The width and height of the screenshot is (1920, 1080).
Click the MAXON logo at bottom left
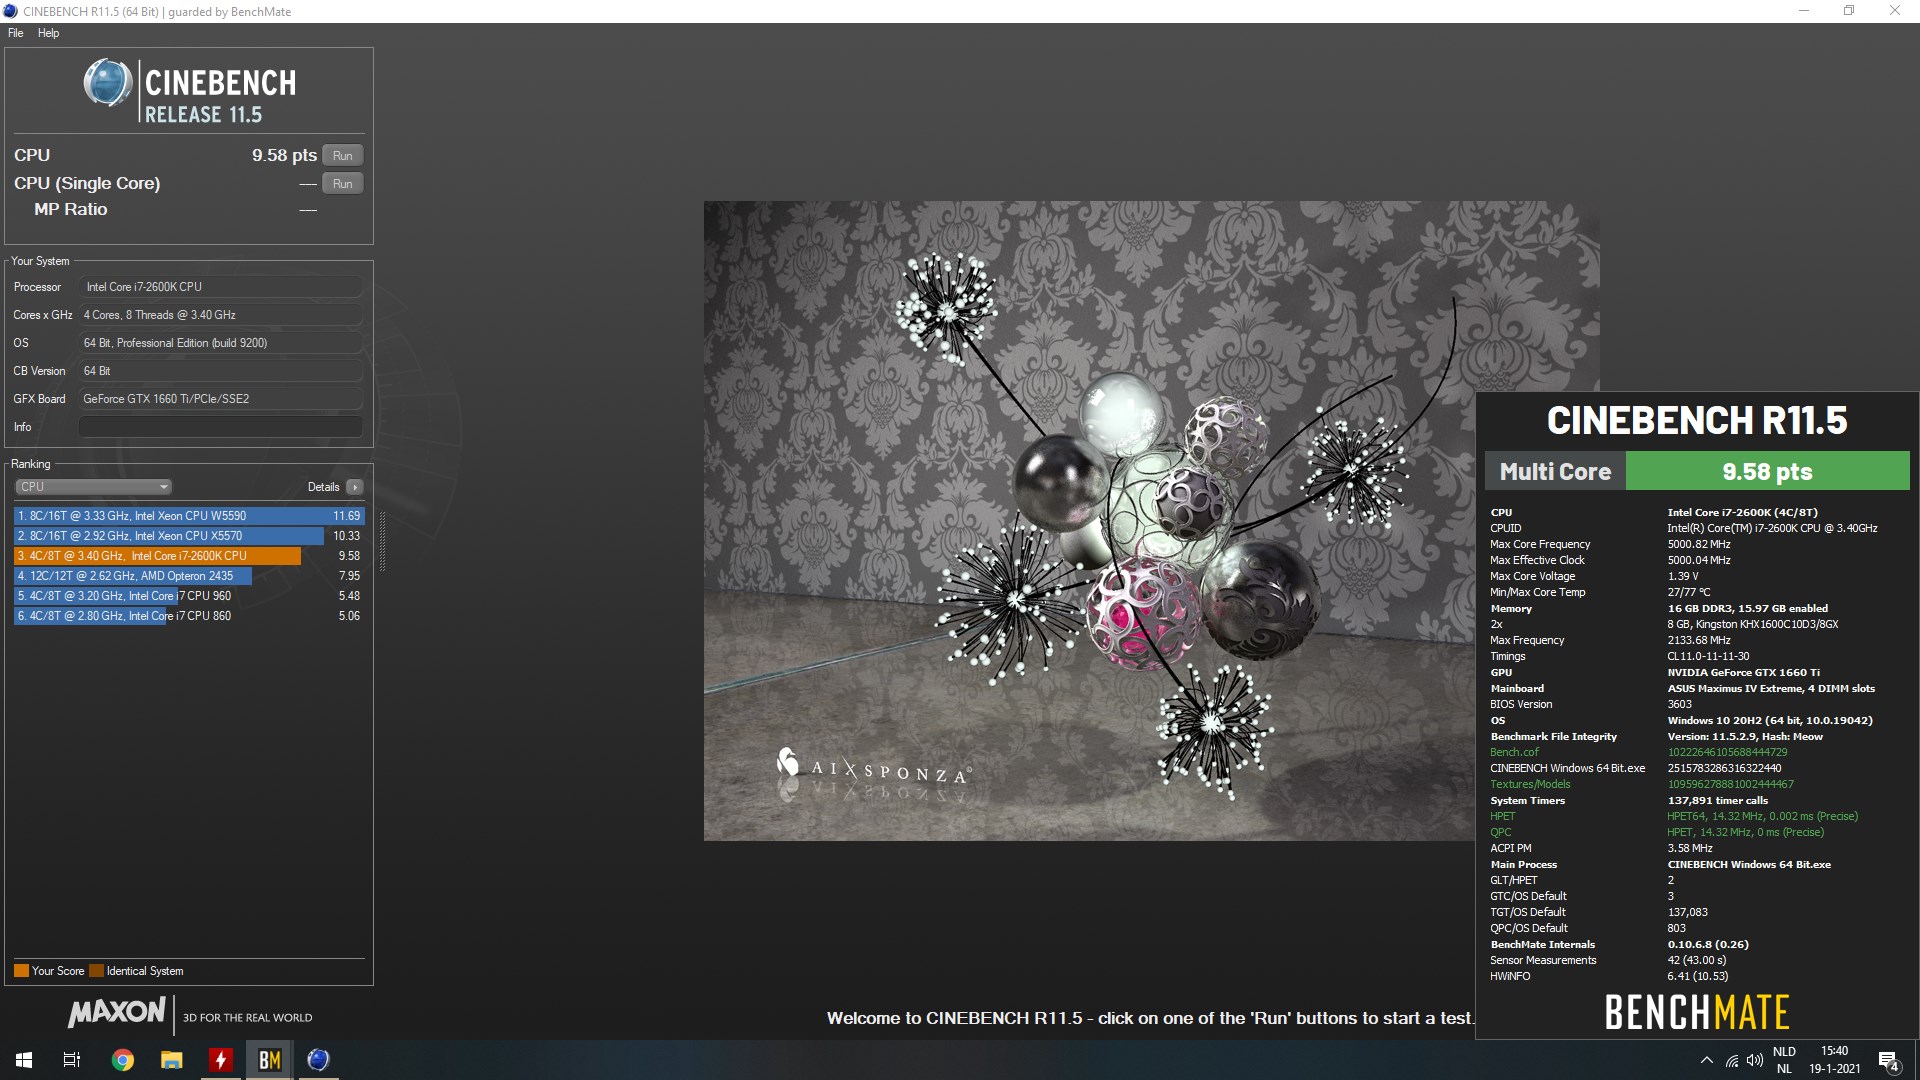coord(117,1013)
